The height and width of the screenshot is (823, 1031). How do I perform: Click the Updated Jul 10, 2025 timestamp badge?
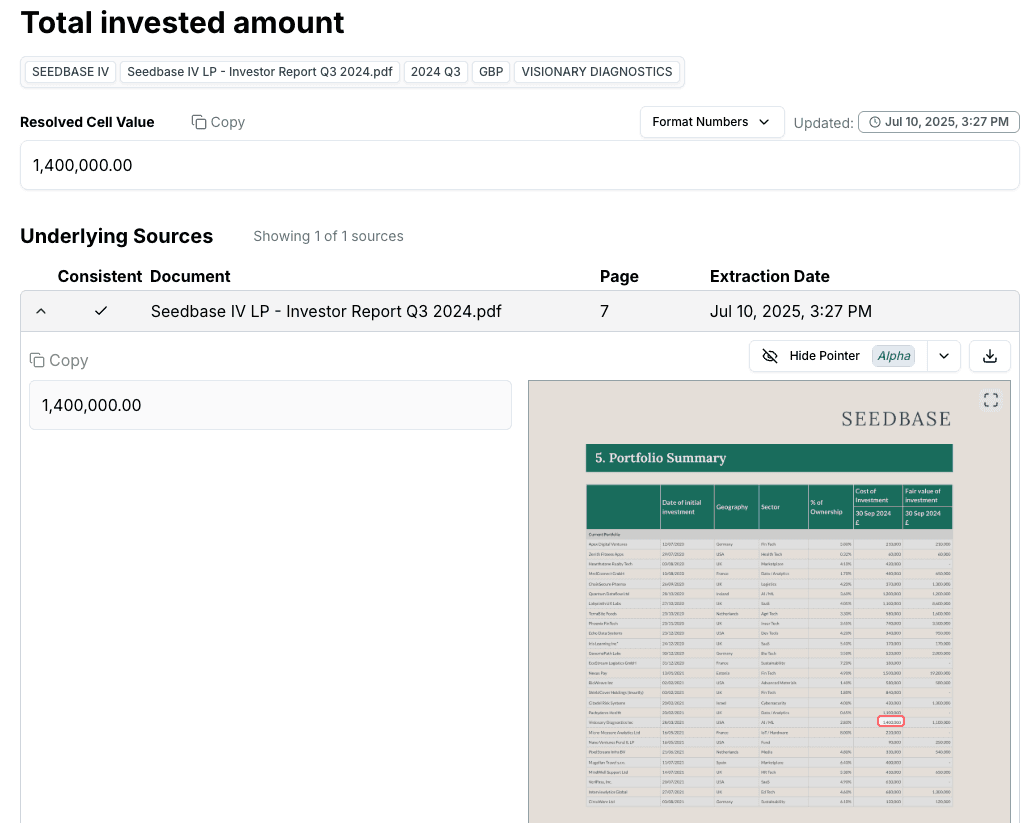[938, 122]
